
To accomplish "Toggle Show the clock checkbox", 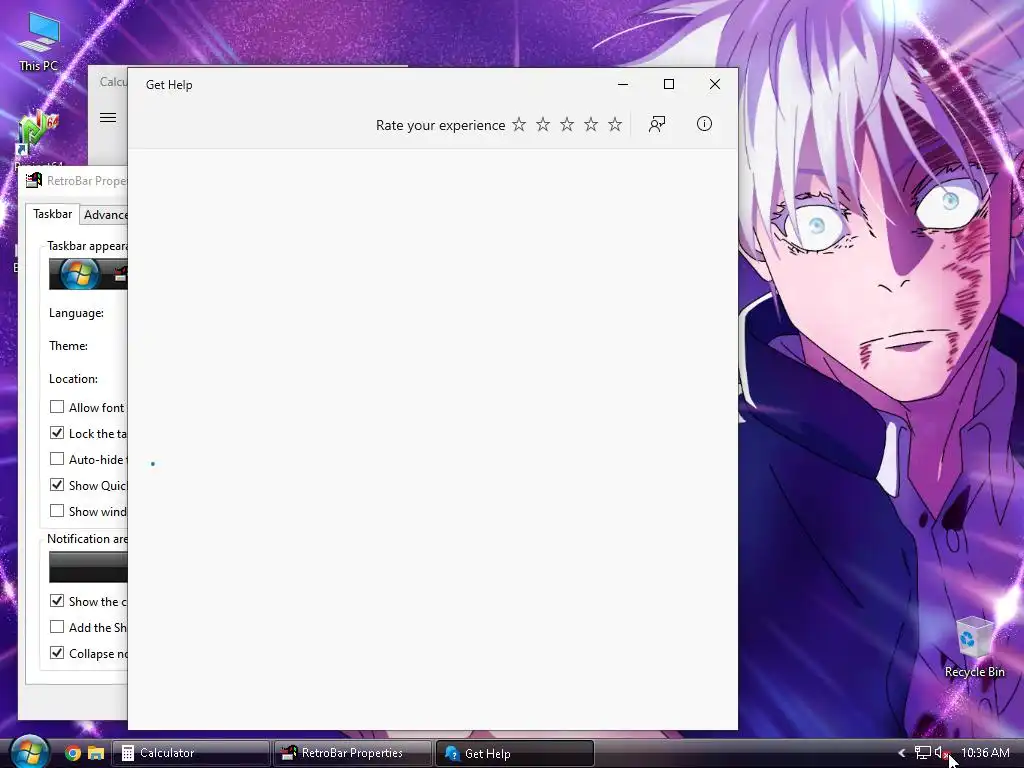I will tap(57, 601).
